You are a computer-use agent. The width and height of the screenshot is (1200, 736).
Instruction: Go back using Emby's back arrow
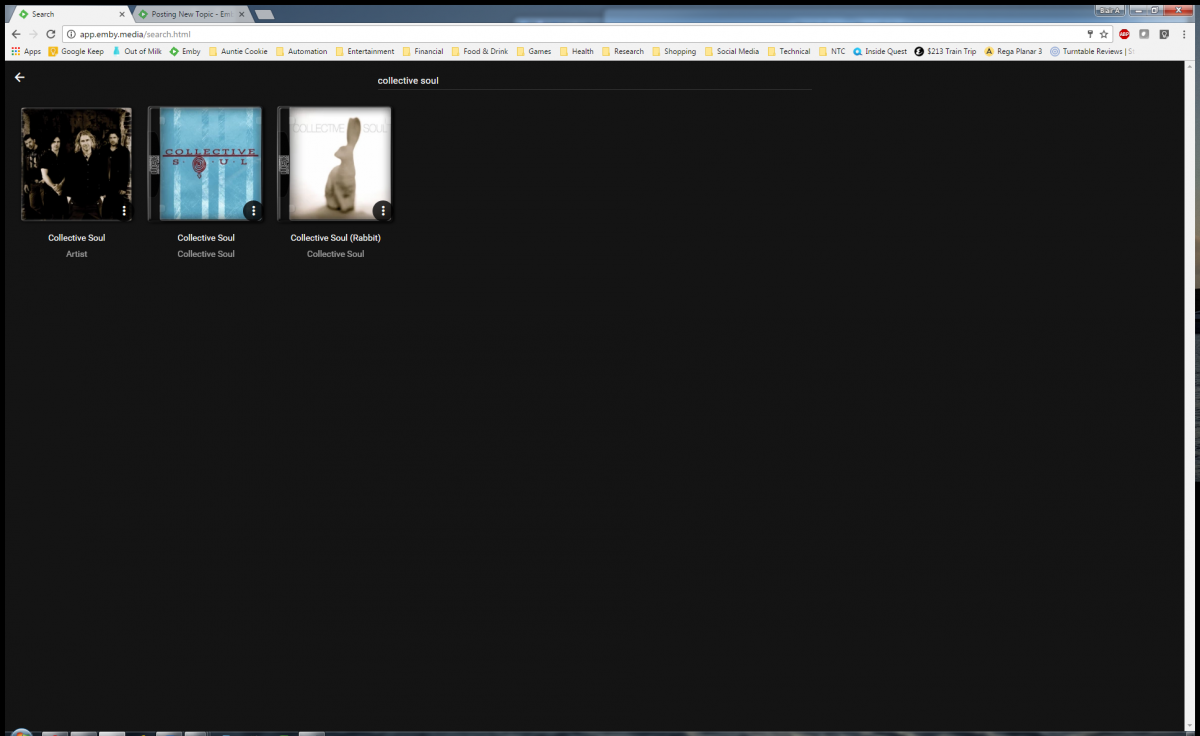[19, 77]
